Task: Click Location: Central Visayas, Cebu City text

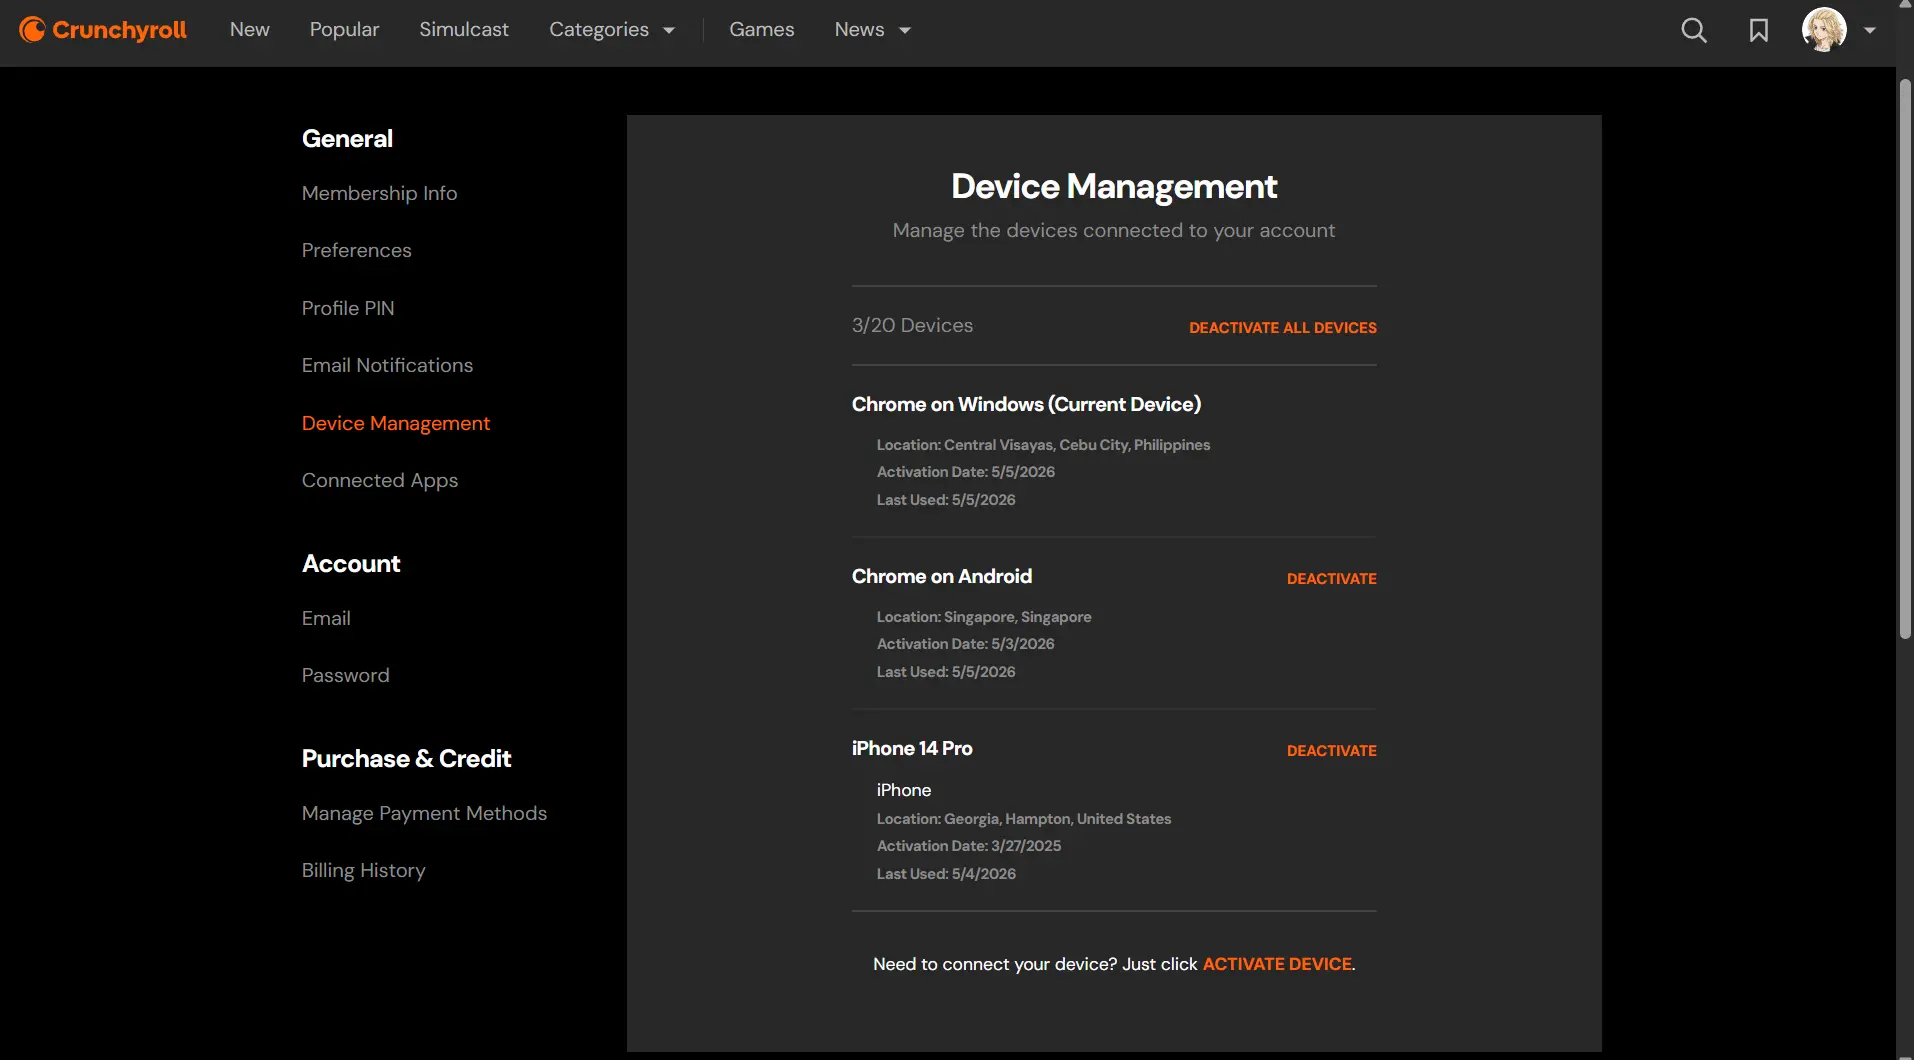Action: click(x=1043, y=445)
